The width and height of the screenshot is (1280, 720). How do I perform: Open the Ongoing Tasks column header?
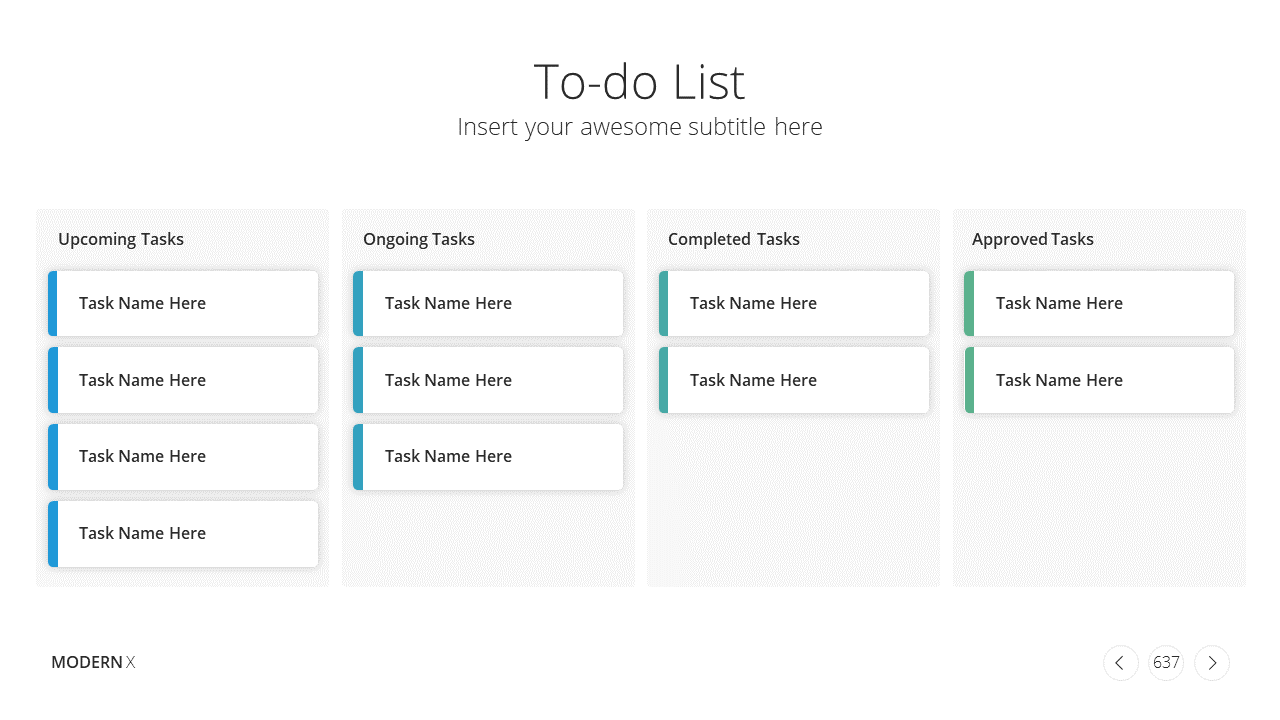tap(419, 239)
